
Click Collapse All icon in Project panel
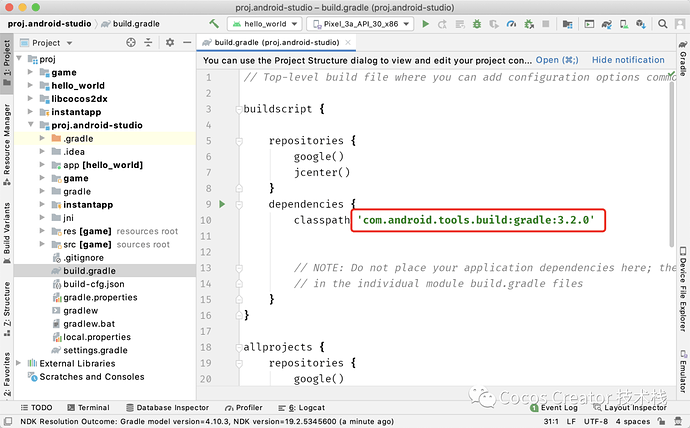tap(148, 42)
